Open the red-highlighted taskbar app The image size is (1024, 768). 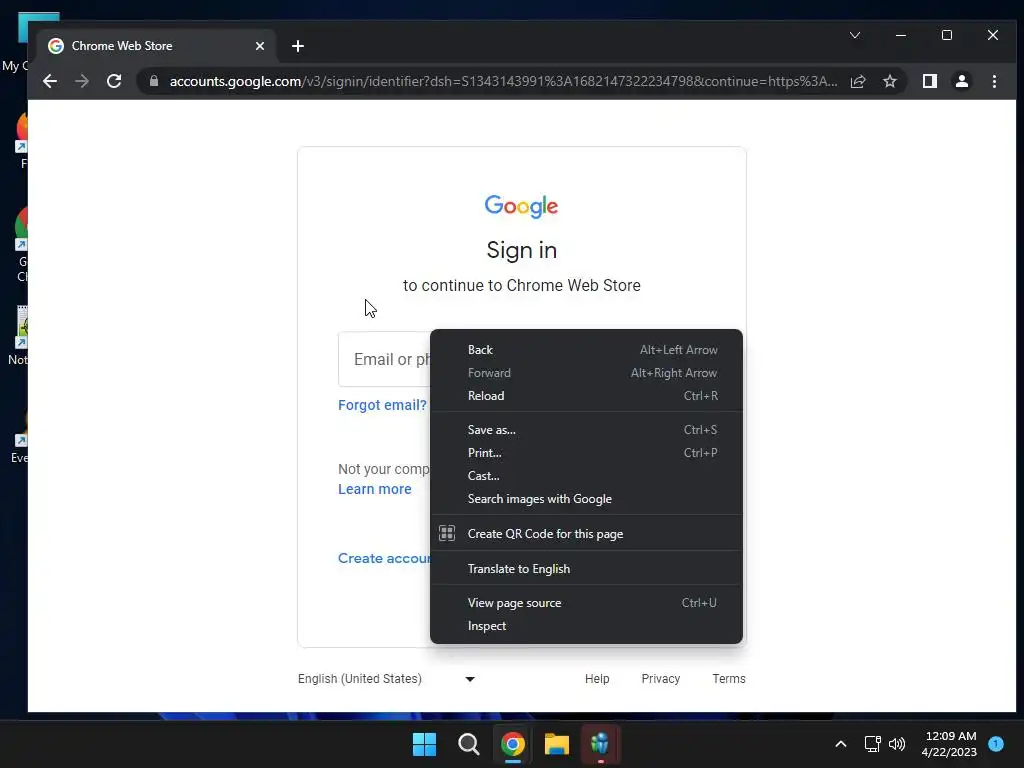coord(600,744)
